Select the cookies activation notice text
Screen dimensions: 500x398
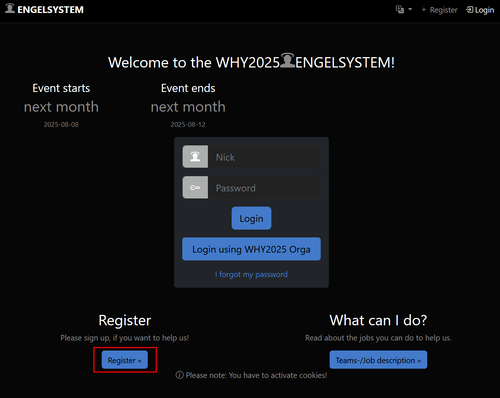(x=256, y=375)
